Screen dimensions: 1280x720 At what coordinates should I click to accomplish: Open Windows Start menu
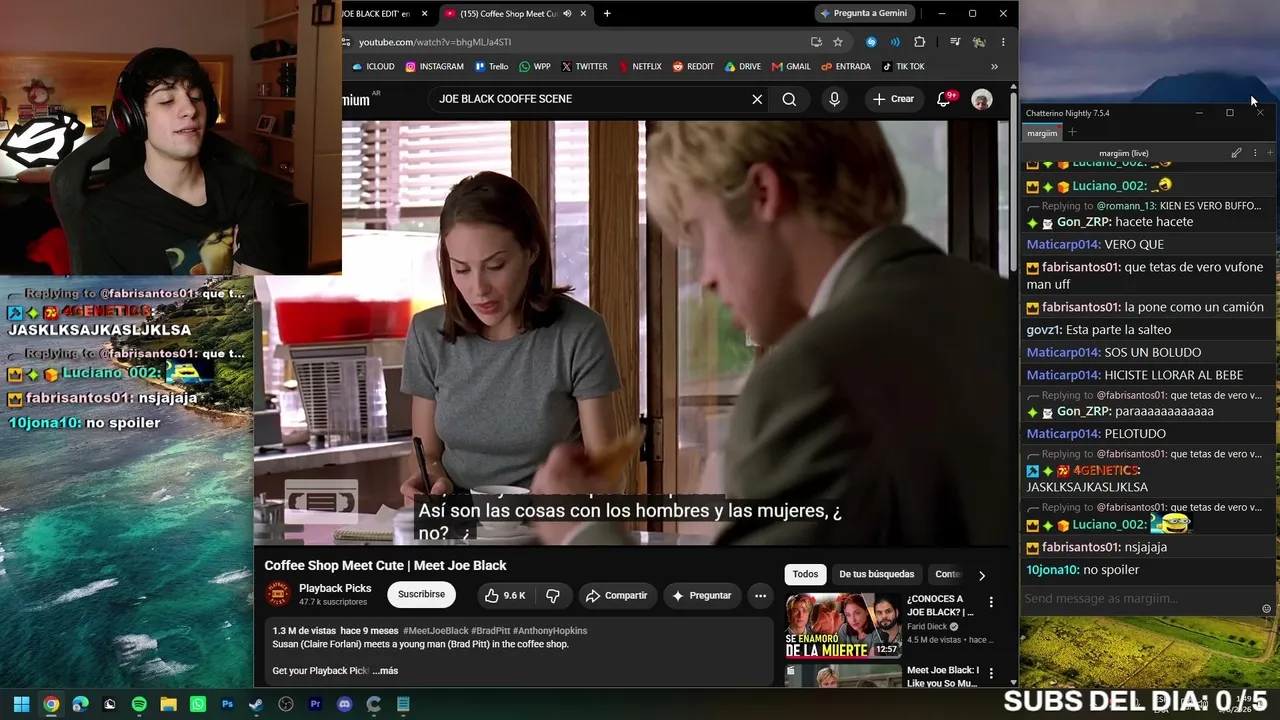pyautogui.click(x=21, y=704)
